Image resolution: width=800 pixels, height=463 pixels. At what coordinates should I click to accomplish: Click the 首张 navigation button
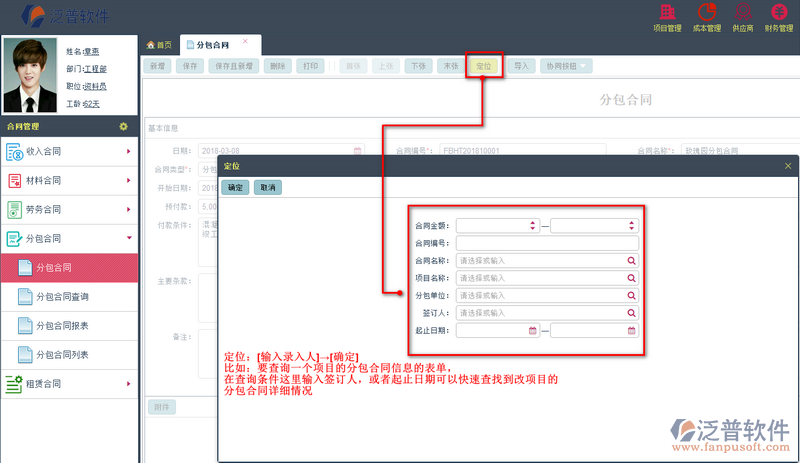coord(353,66)
